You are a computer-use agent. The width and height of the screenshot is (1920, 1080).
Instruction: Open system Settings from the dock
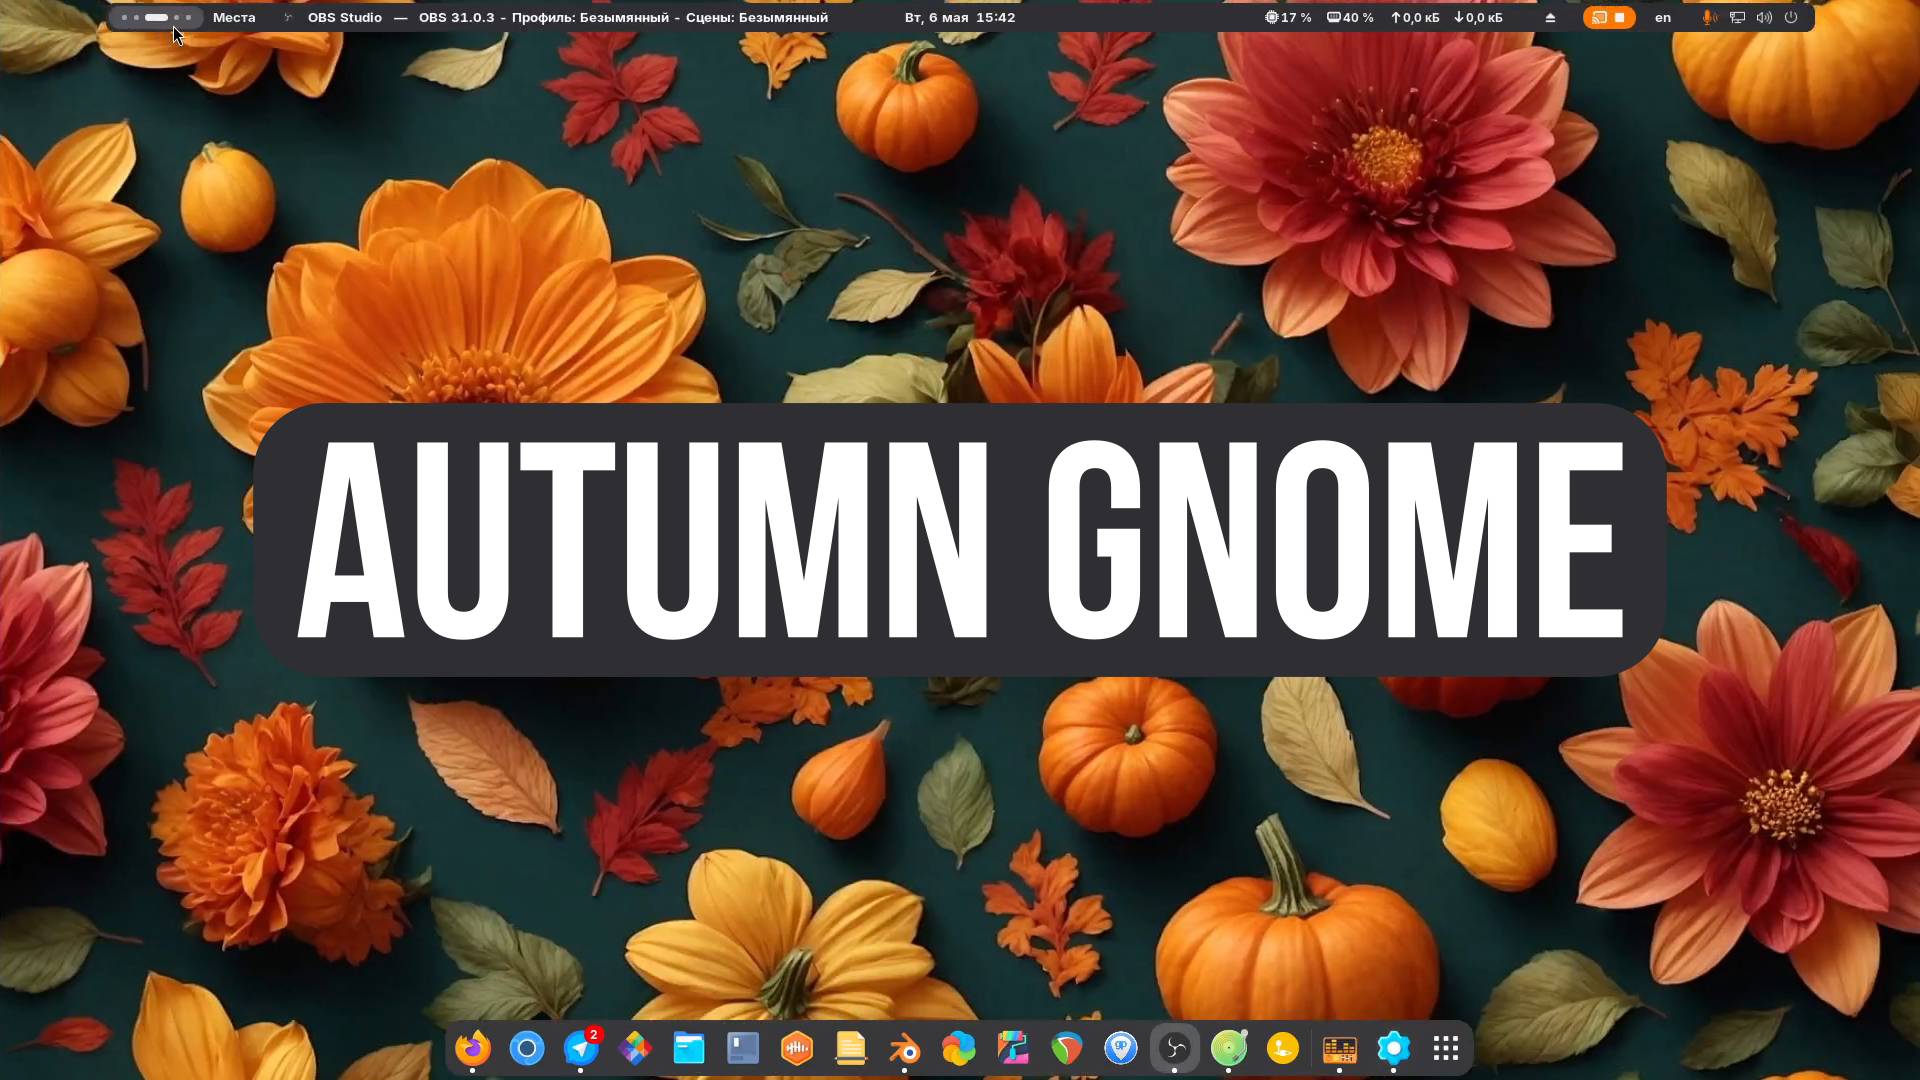click(1394, 1049)
